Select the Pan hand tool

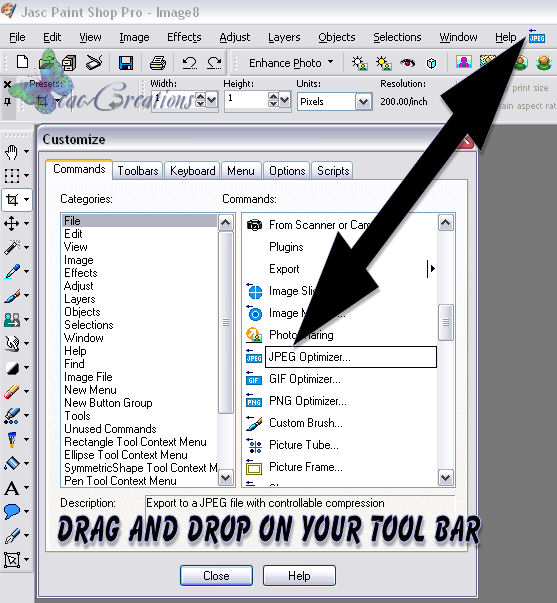[12, 152]
